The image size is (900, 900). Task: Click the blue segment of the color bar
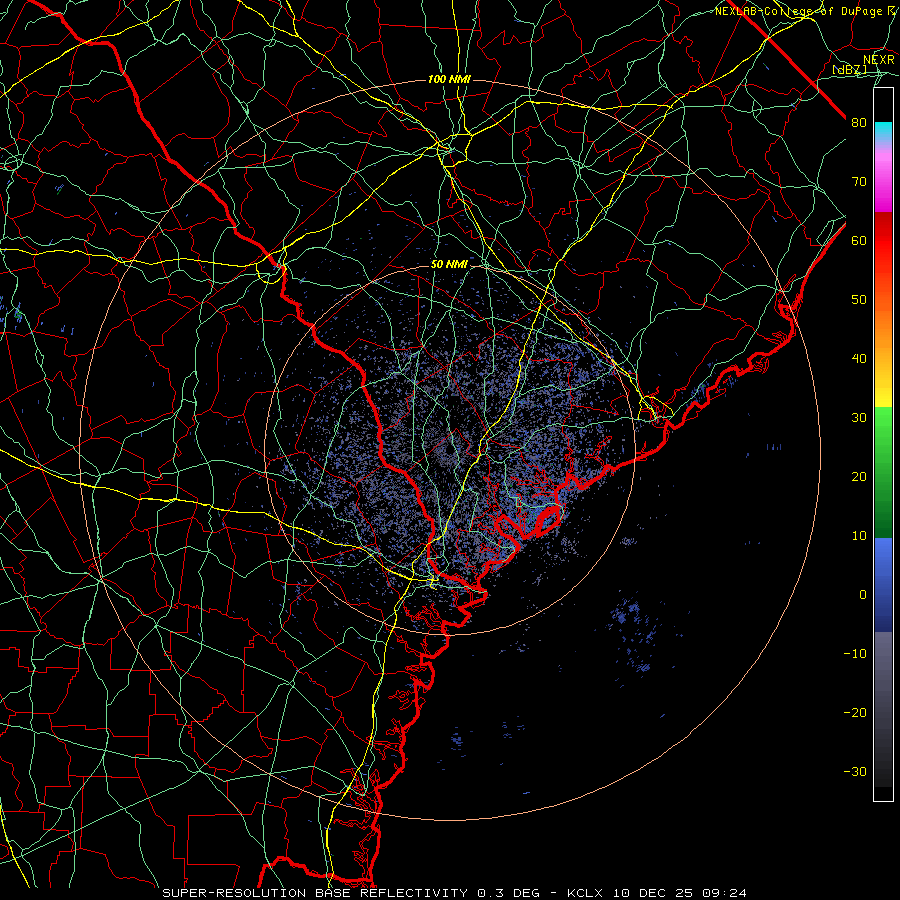883,584
